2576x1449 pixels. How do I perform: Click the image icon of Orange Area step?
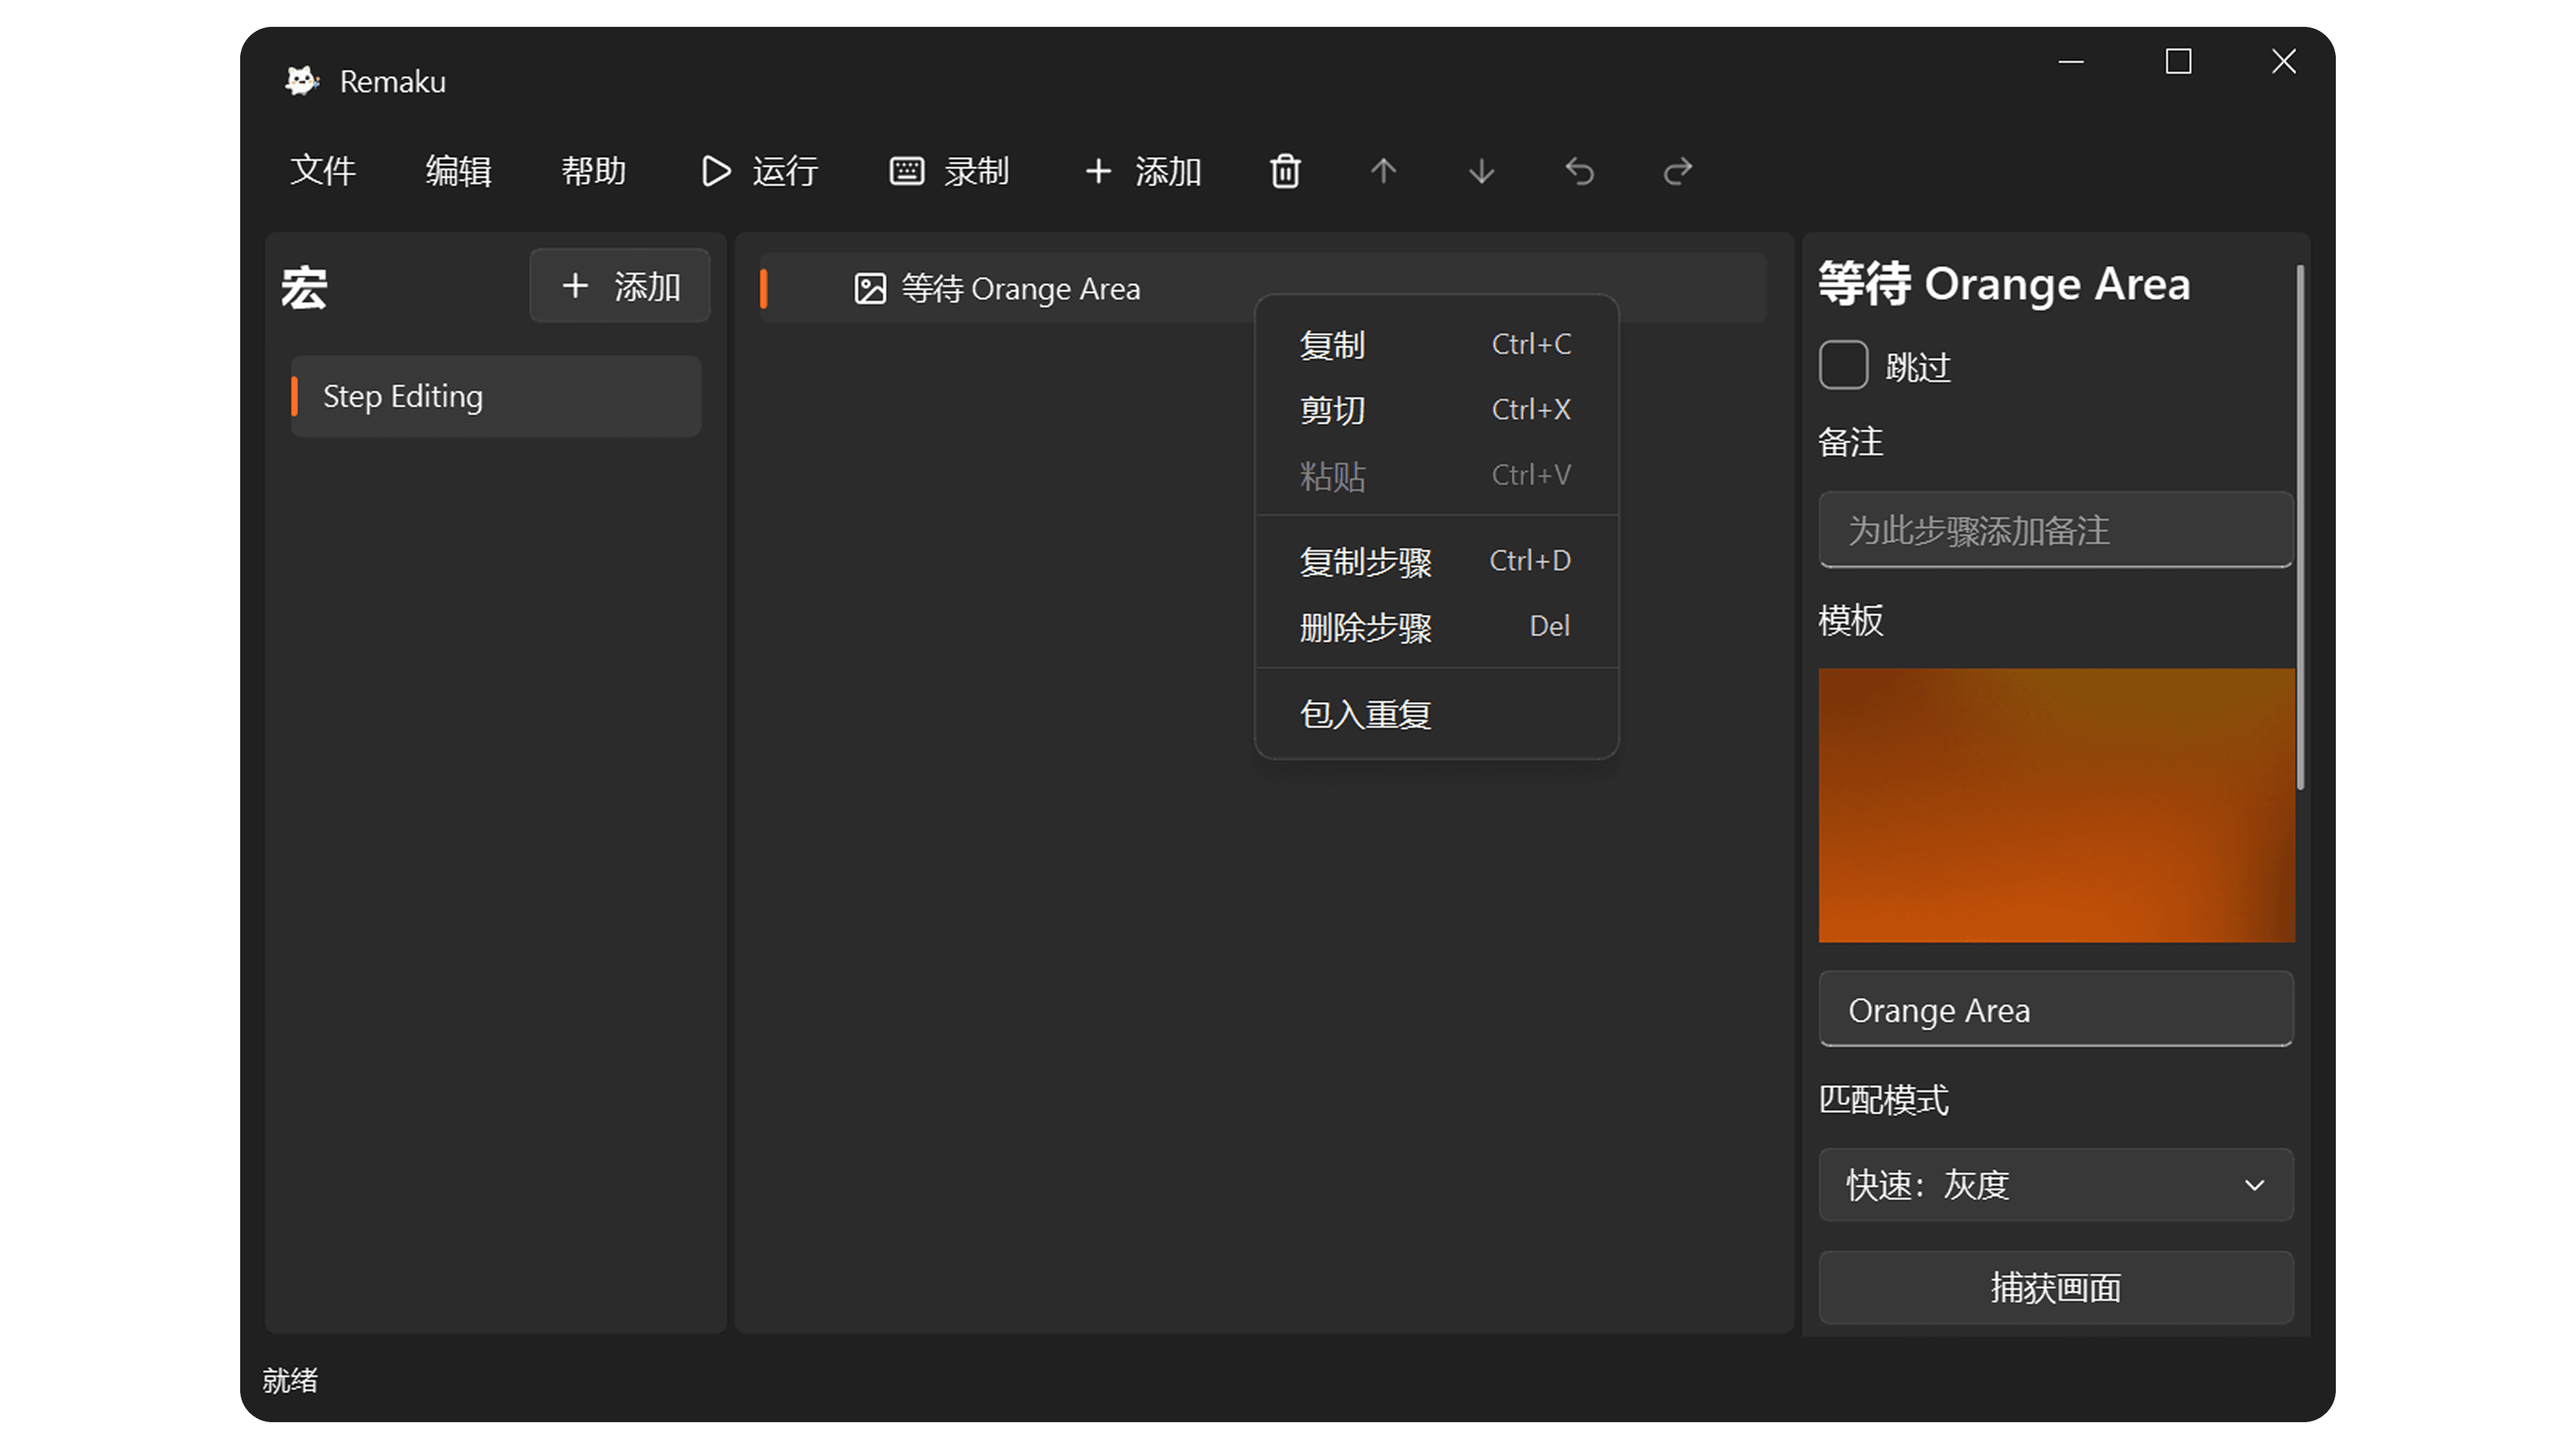(x=870, y=289)
